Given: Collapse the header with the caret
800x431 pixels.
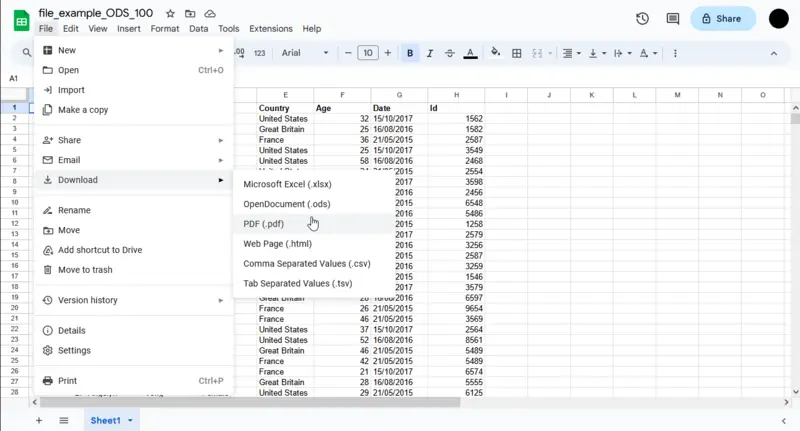Looking at the screenshot, I should click(773, 54).
